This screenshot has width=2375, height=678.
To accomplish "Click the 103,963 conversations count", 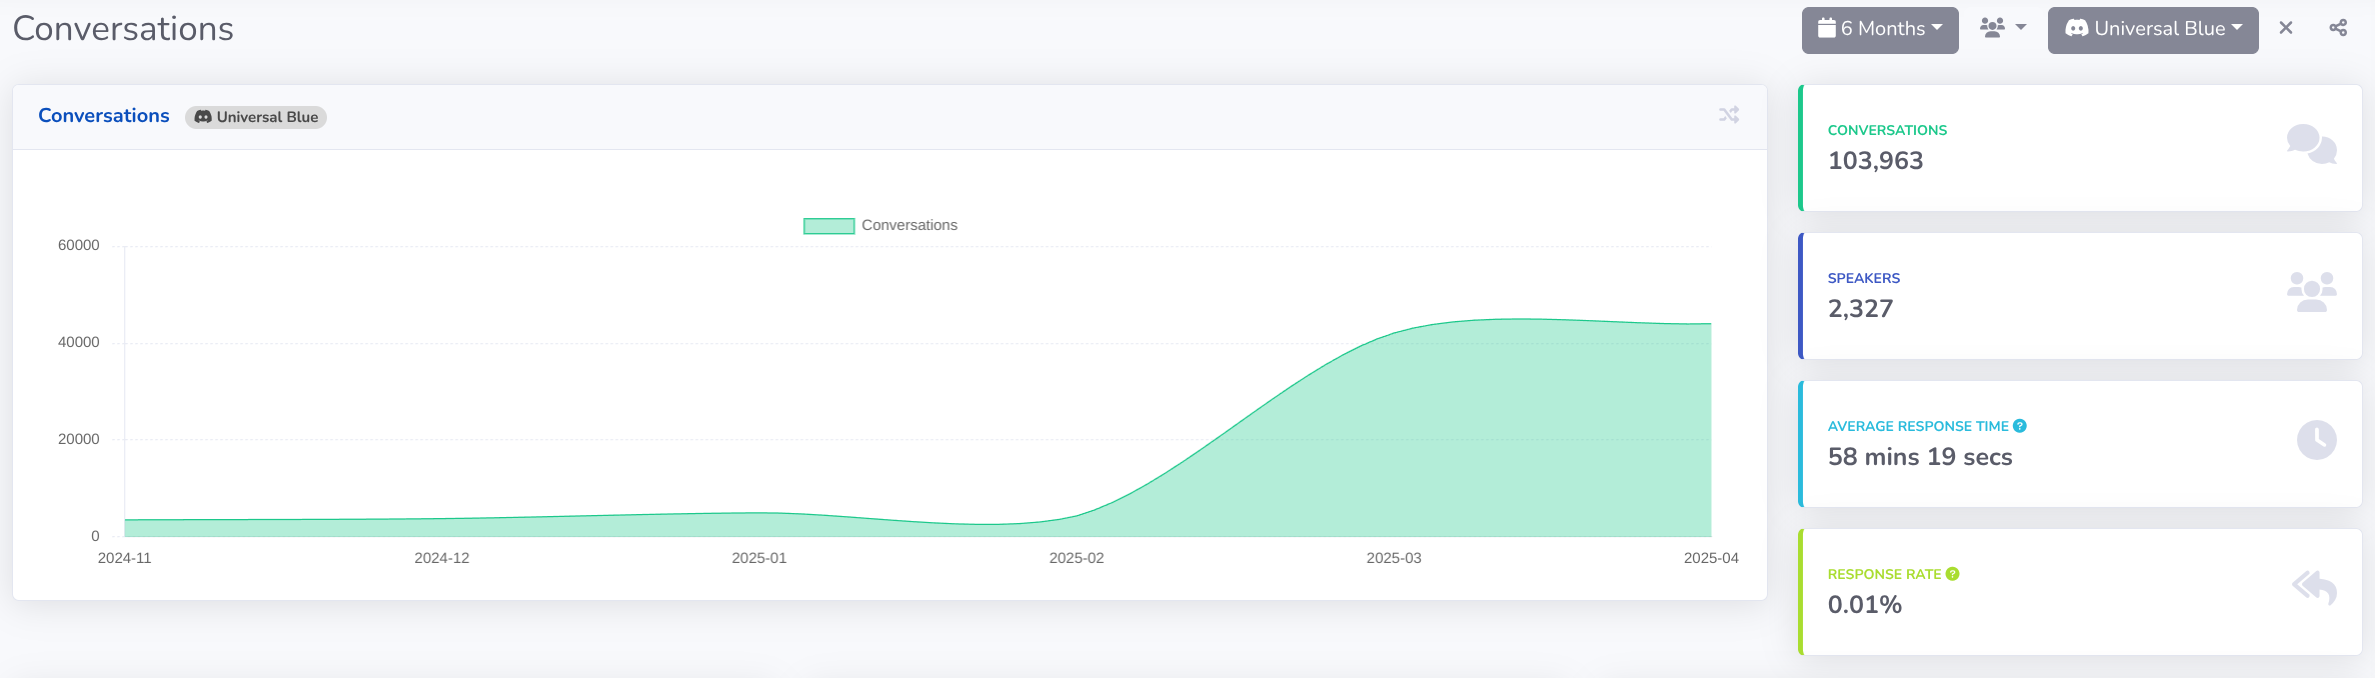I will pos(1875,161).
